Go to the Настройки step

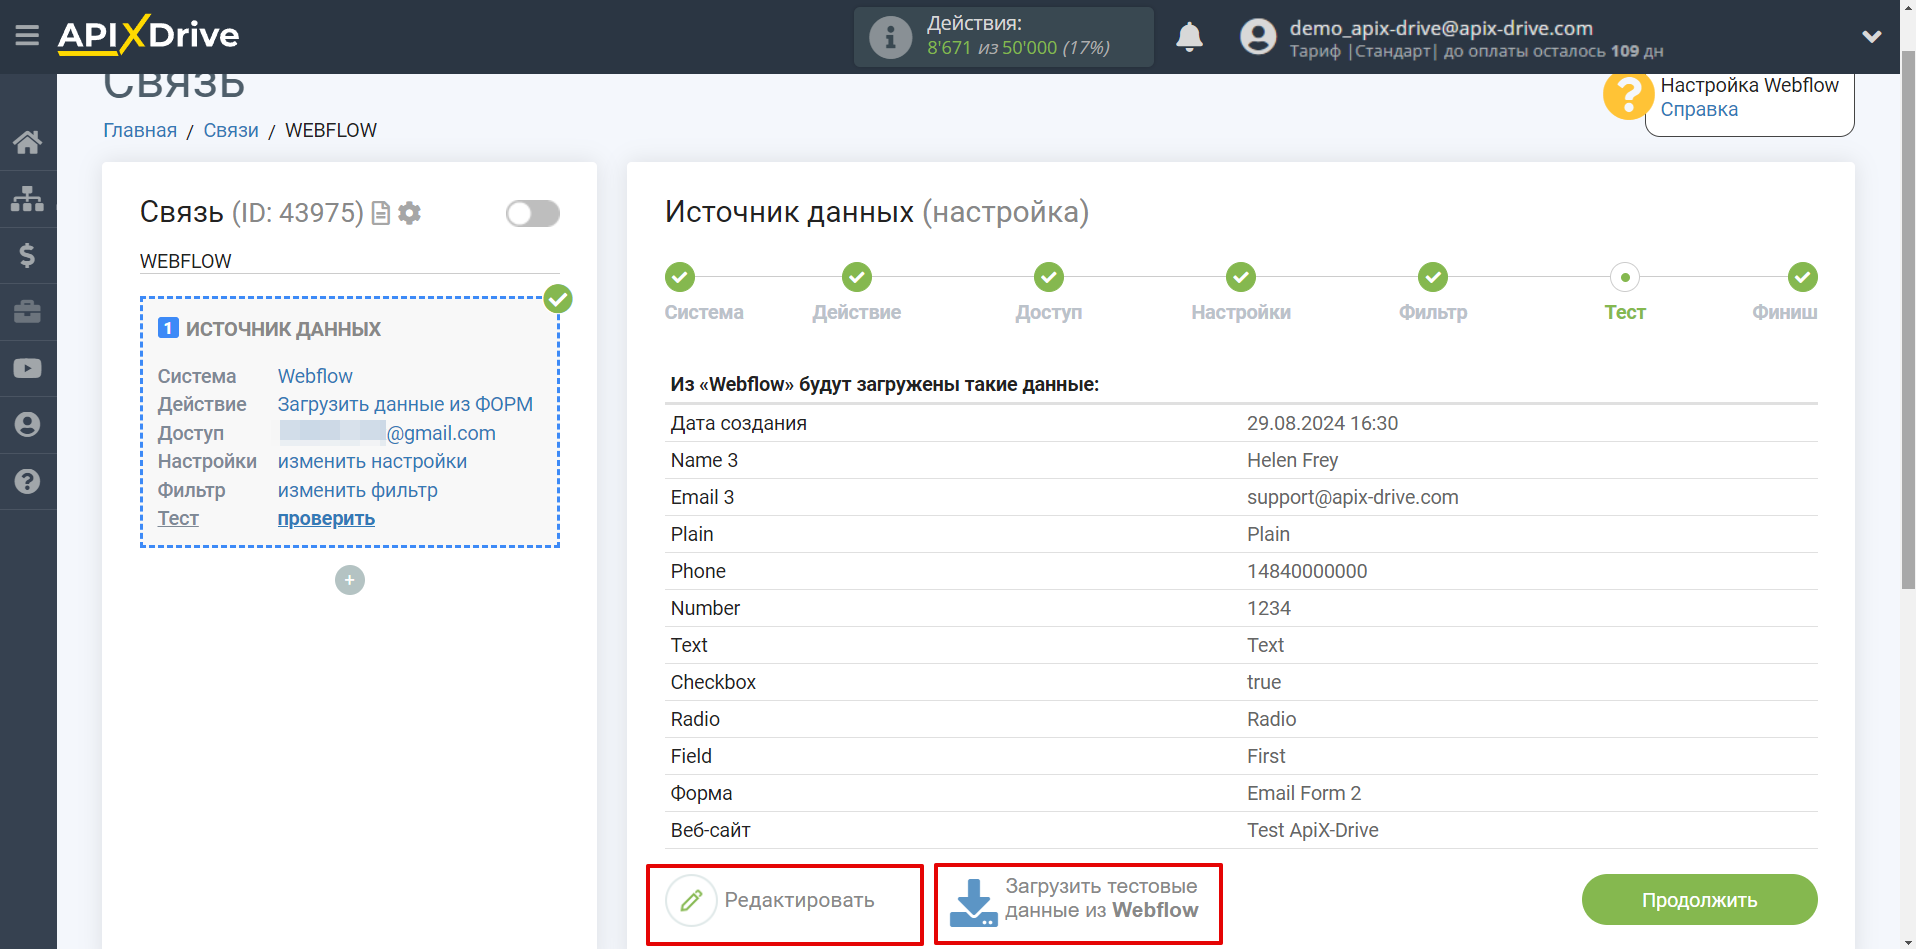[1241, 277]
